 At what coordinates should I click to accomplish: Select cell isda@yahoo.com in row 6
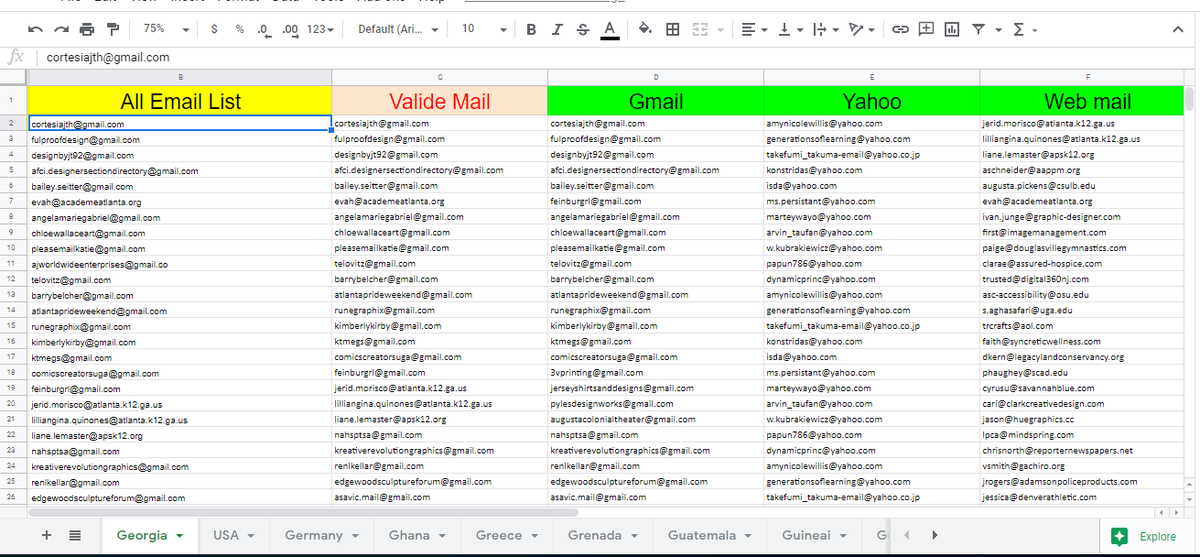coord(871,186)
